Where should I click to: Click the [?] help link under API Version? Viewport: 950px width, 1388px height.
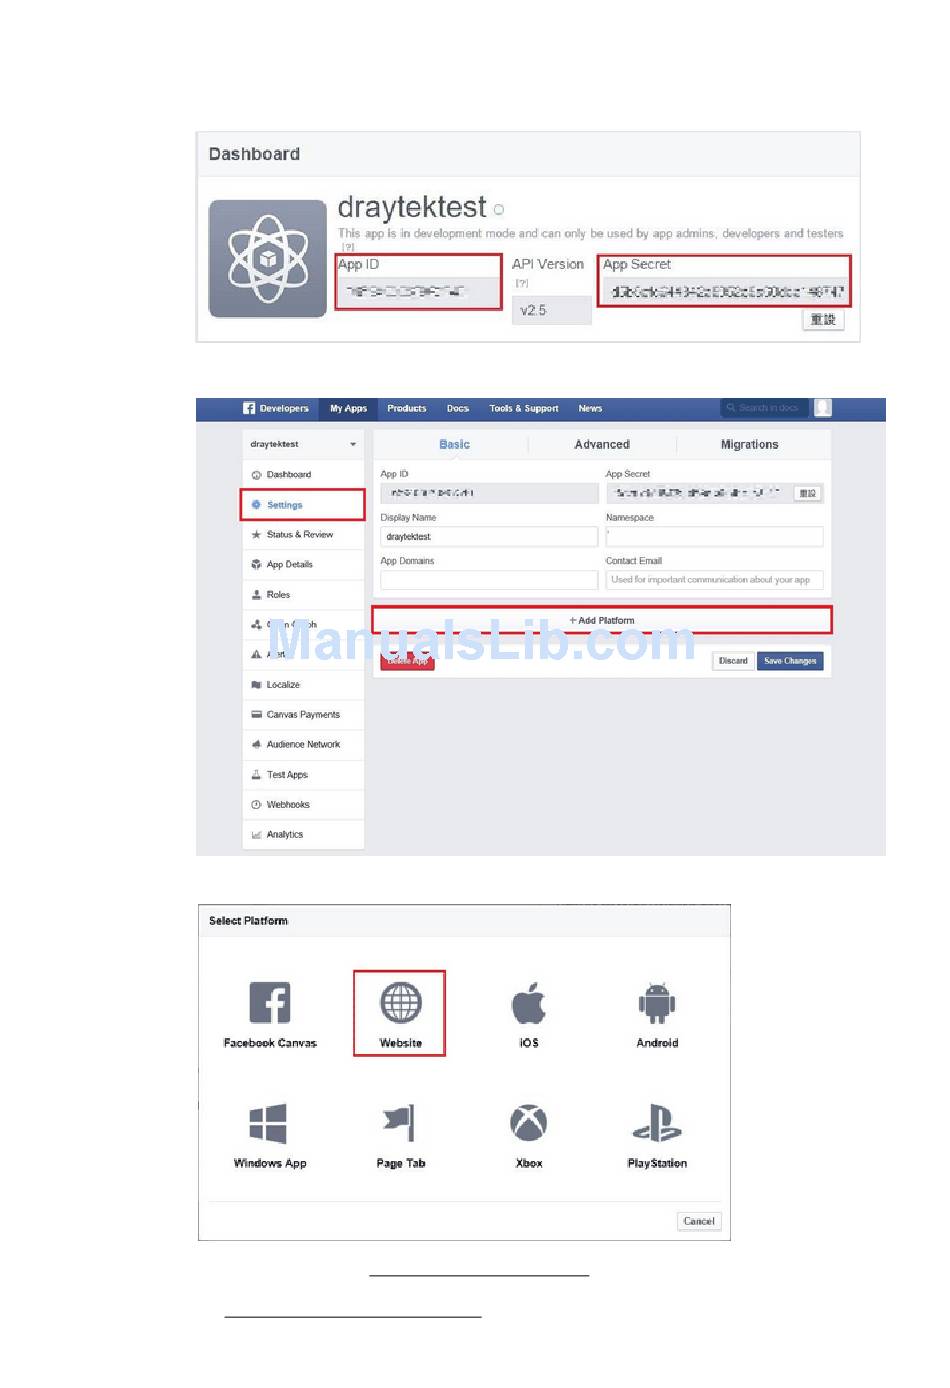click(x=521, y=283)
